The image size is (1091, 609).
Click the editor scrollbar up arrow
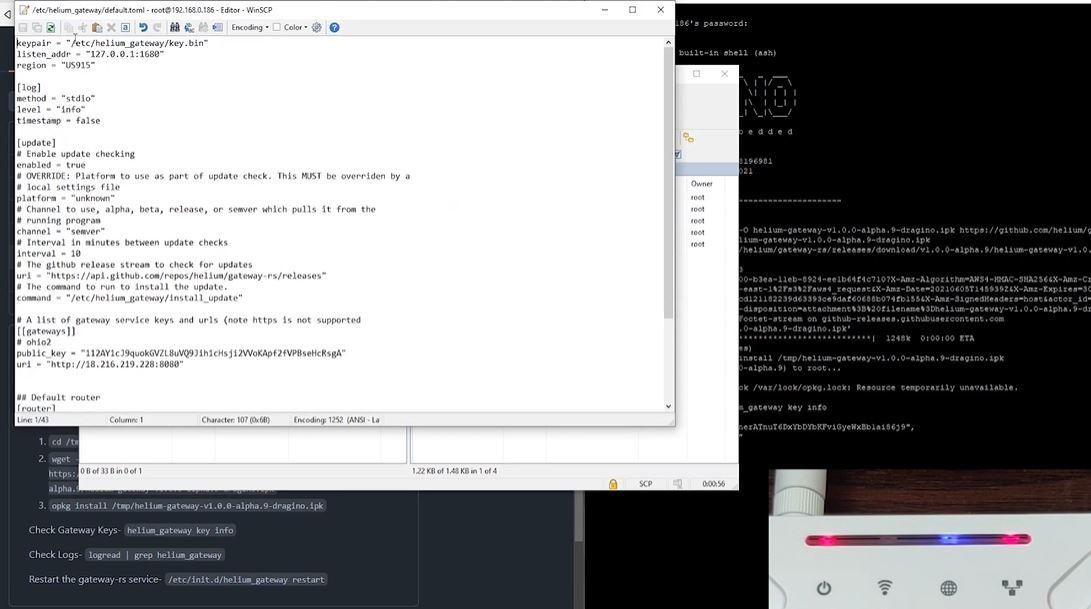click(669, 42)
